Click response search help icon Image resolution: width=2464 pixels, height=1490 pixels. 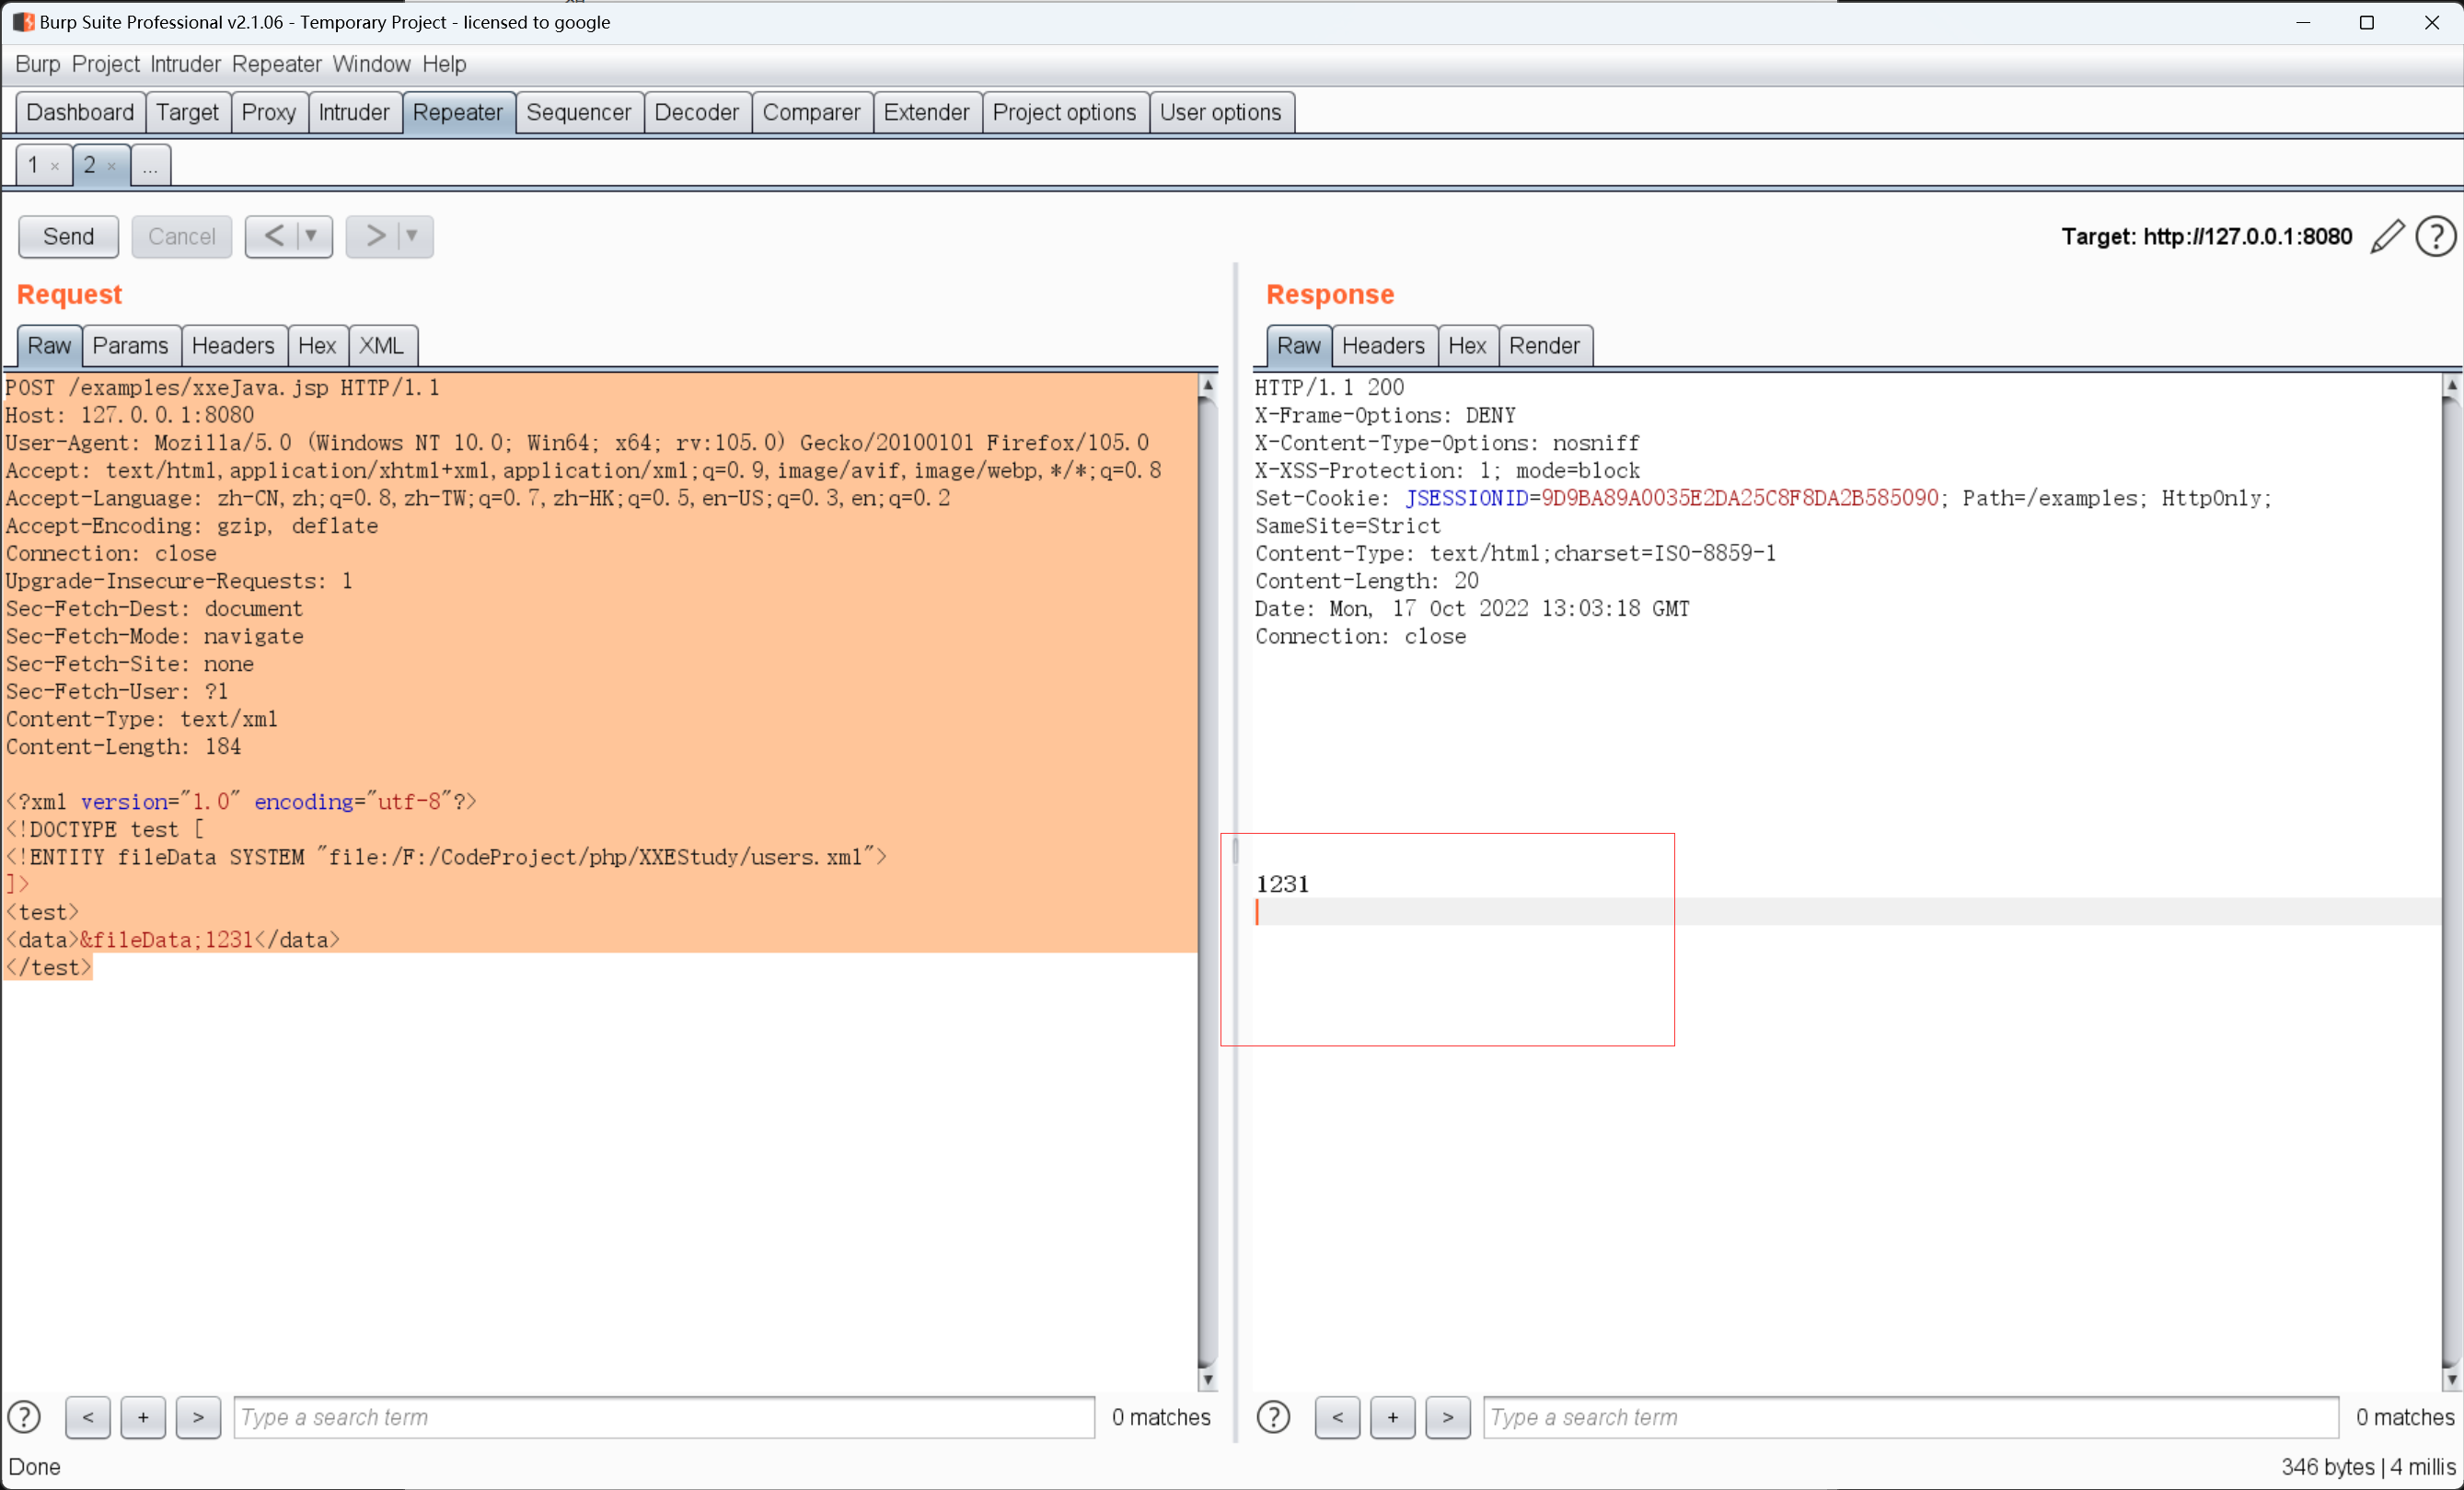click(x=1273, y=1417)
